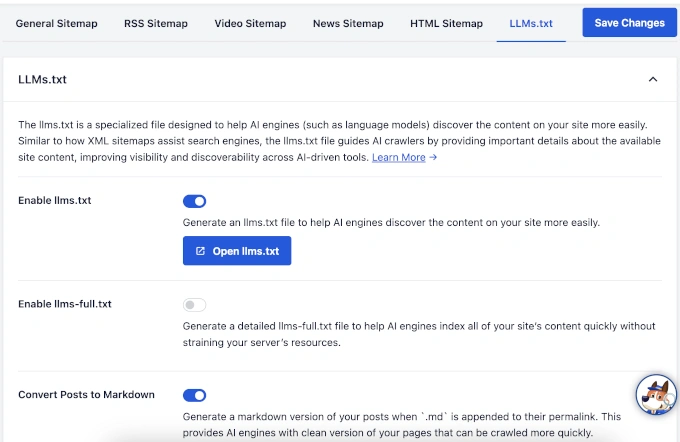
Task: Open the RSS Sitemap tab
Action: coord(156,23)
